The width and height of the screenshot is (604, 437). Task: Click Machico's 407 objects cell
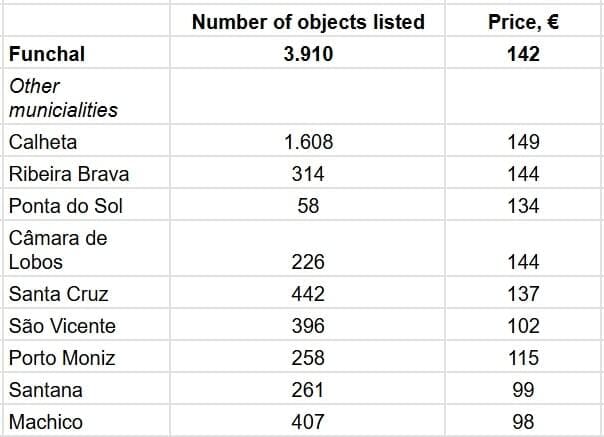click(x=308, y=422)
